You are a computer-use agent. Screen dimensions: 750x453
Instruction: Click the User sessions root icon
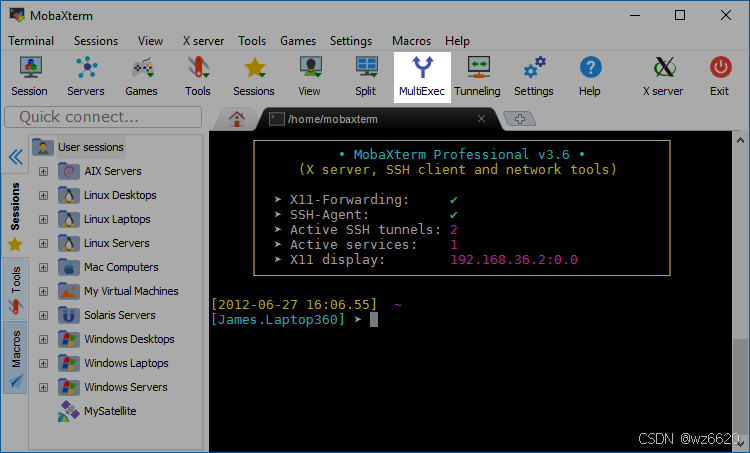point(43,147)
